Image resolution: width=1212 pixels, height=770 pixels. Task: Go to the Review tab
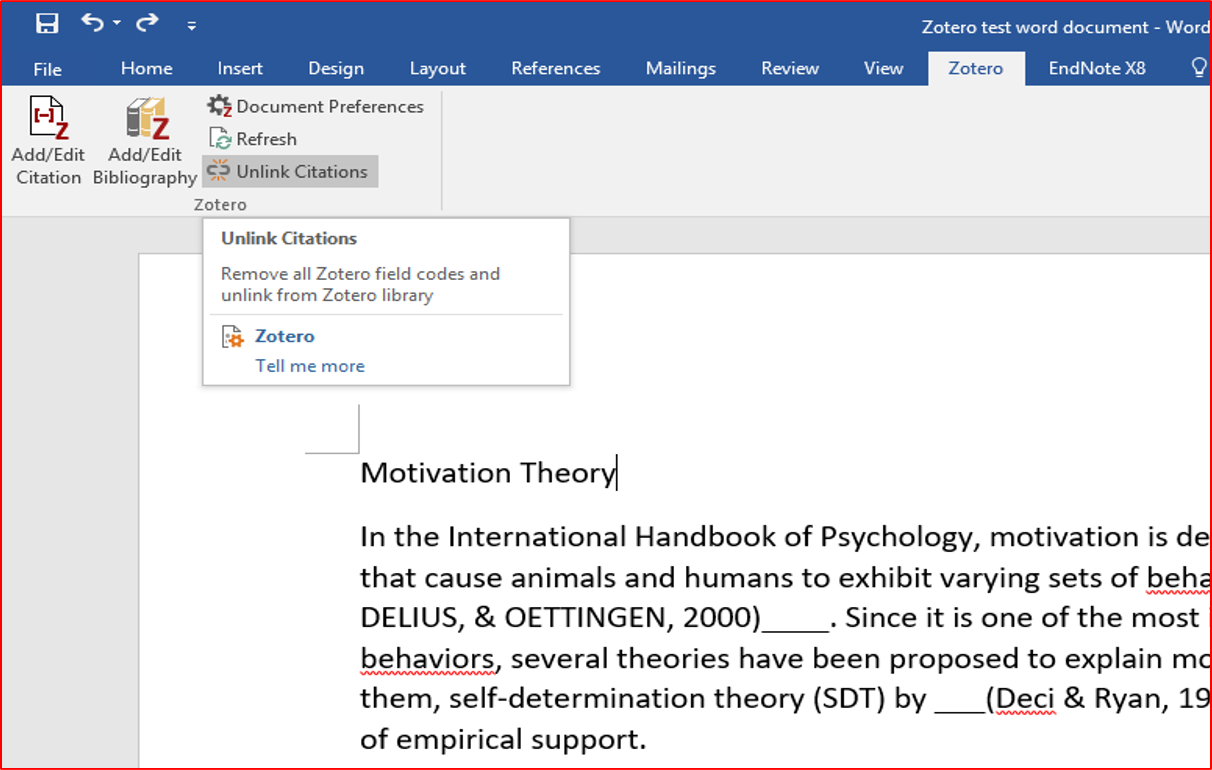click(x=790, y=68)
